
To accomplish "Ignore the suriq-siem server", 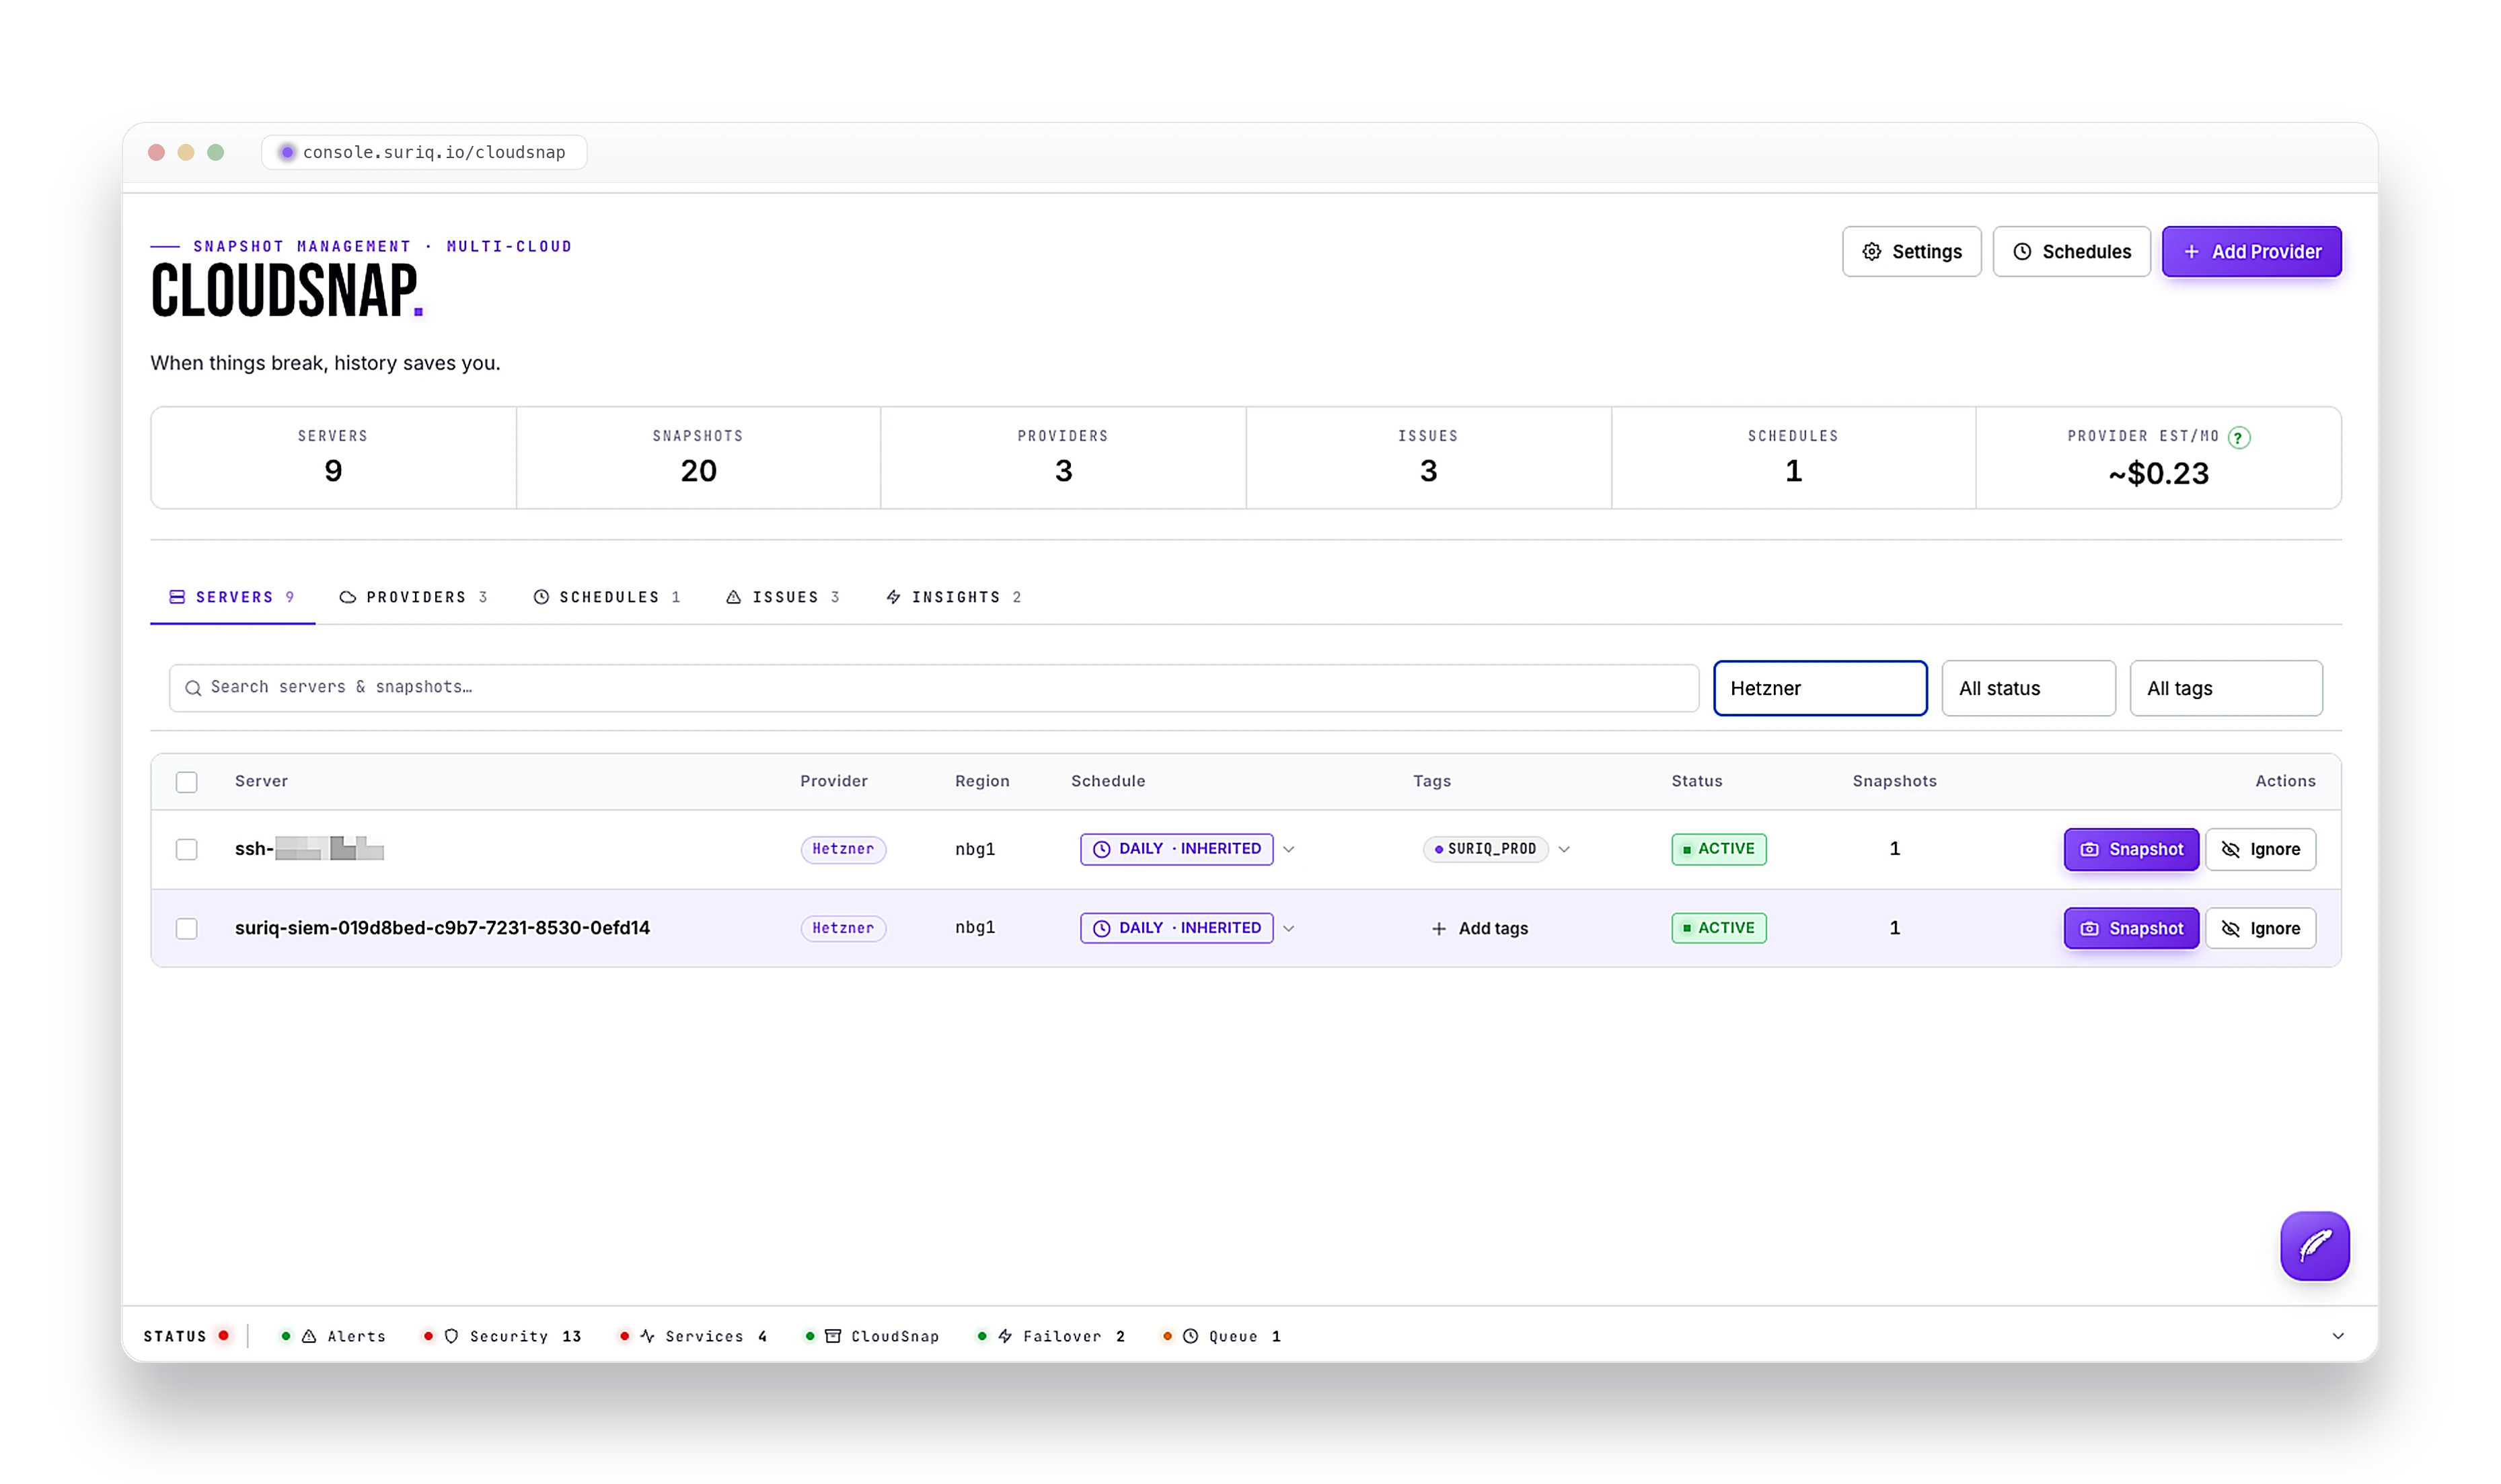I will tap(2260, 928).
